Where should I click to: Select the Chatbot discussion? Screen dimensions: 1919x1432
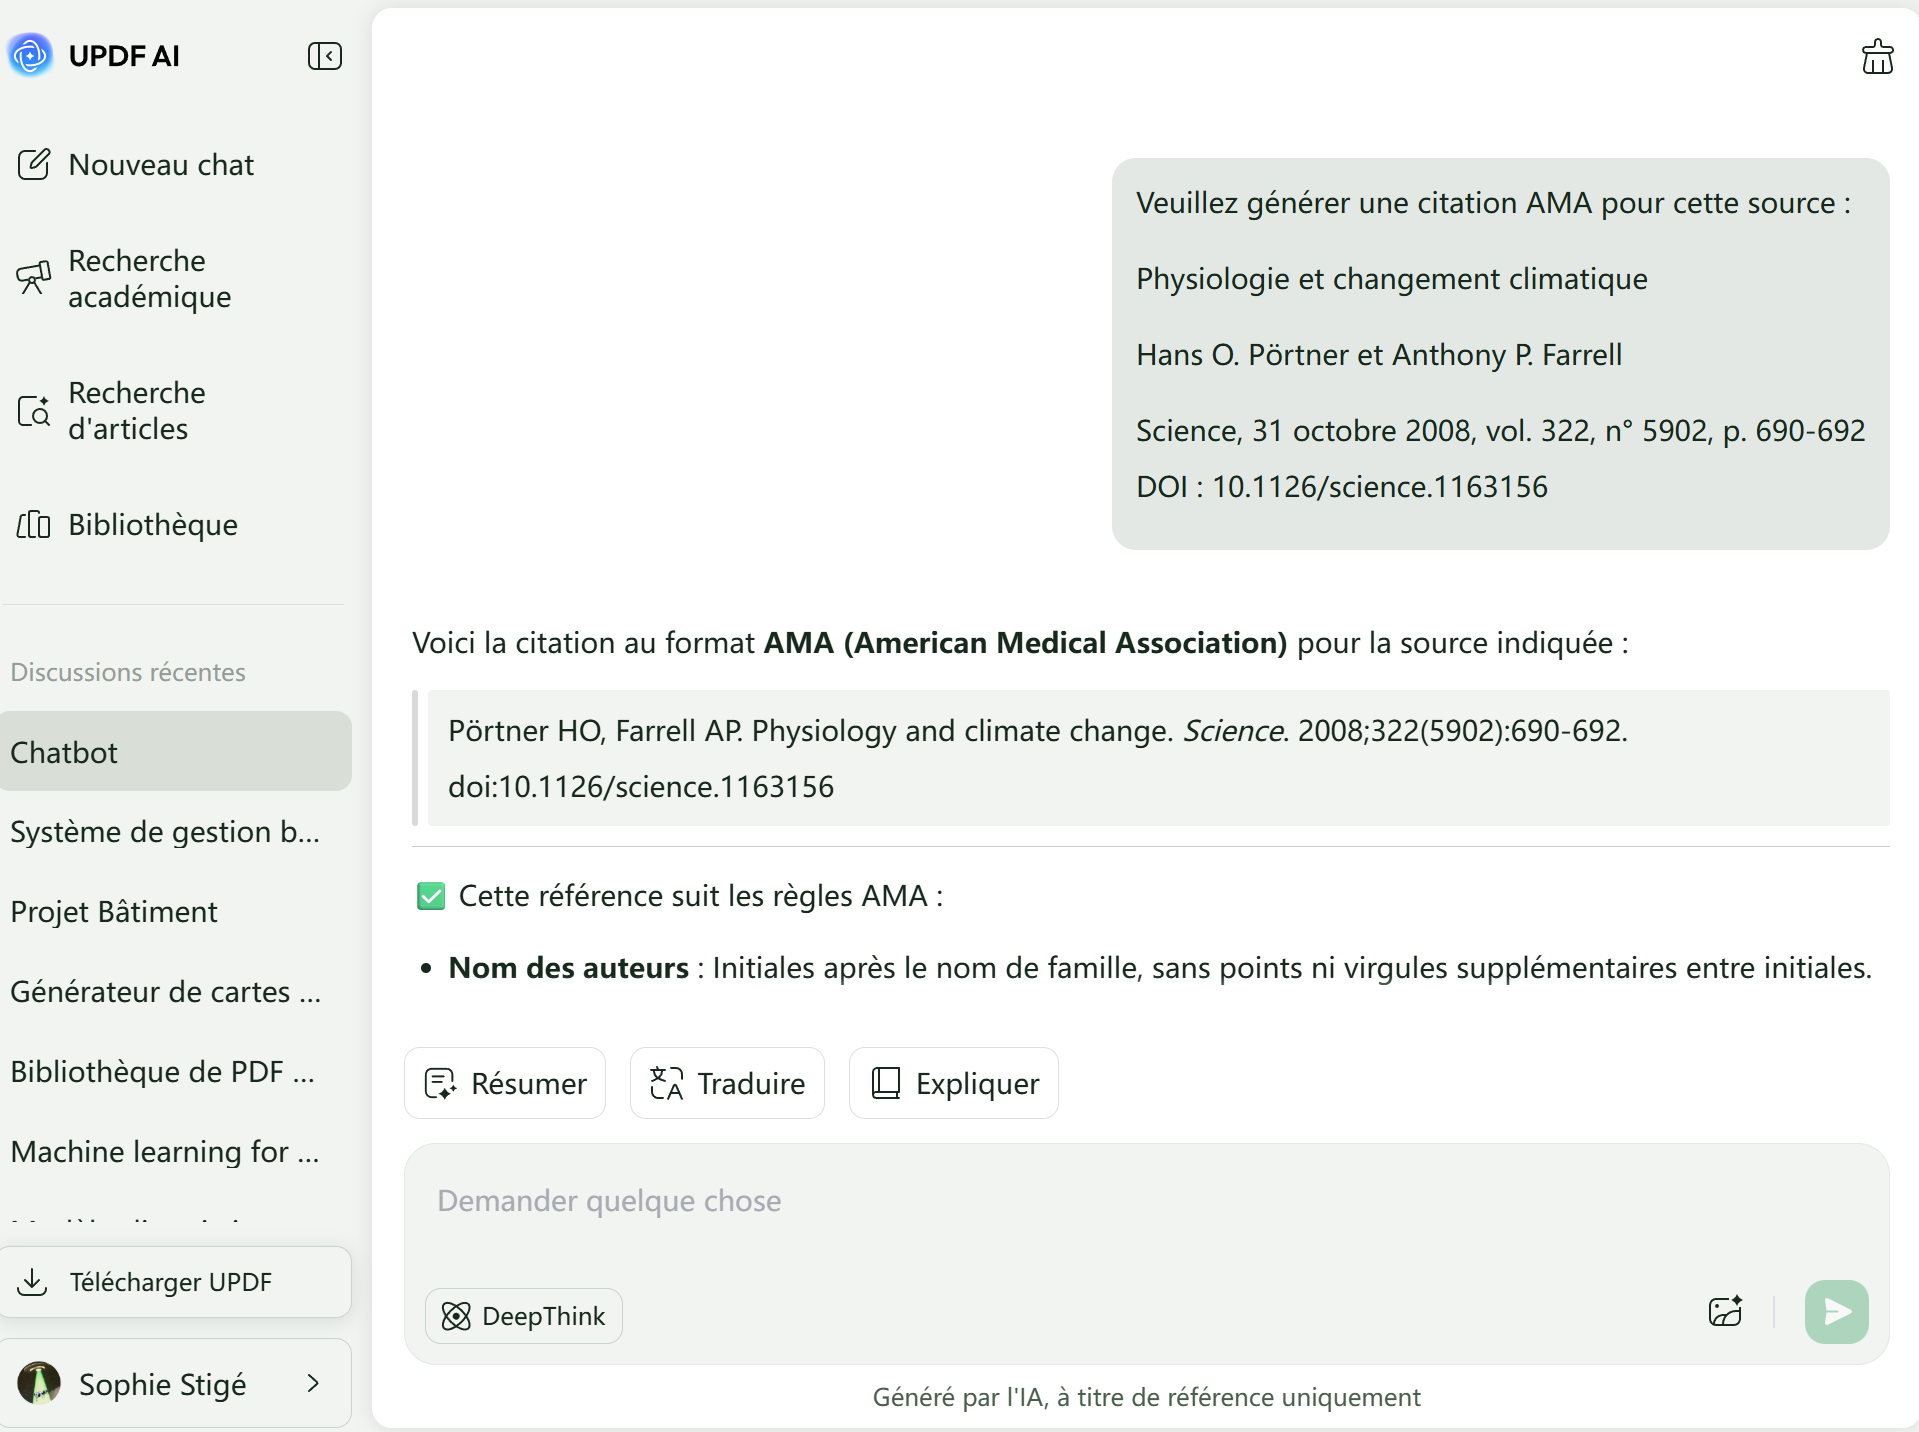pyautogui.click(x=175, y=752)
